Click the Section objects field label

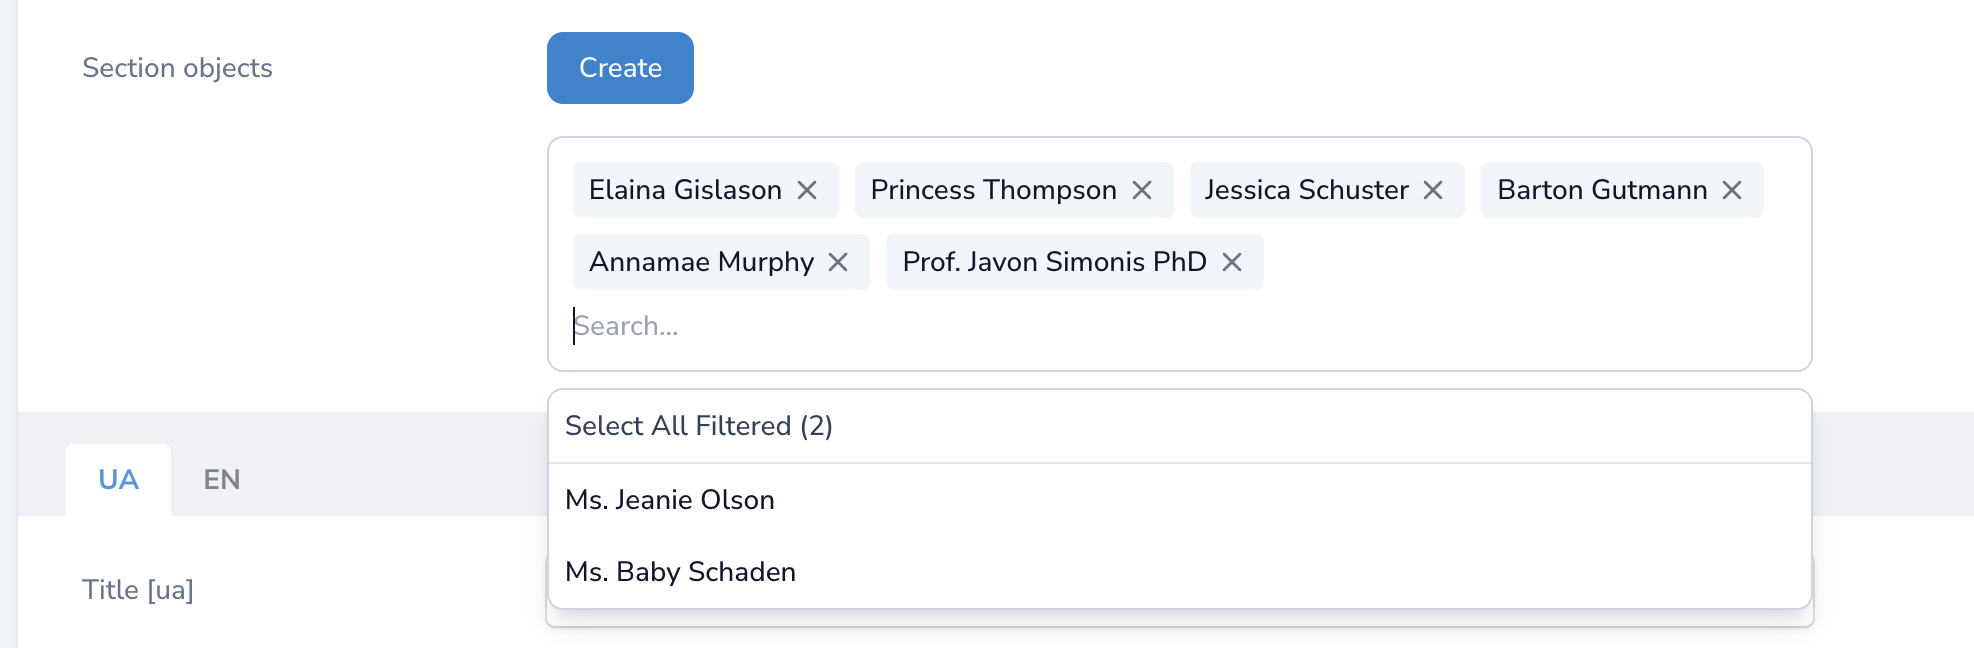point(177,68)
